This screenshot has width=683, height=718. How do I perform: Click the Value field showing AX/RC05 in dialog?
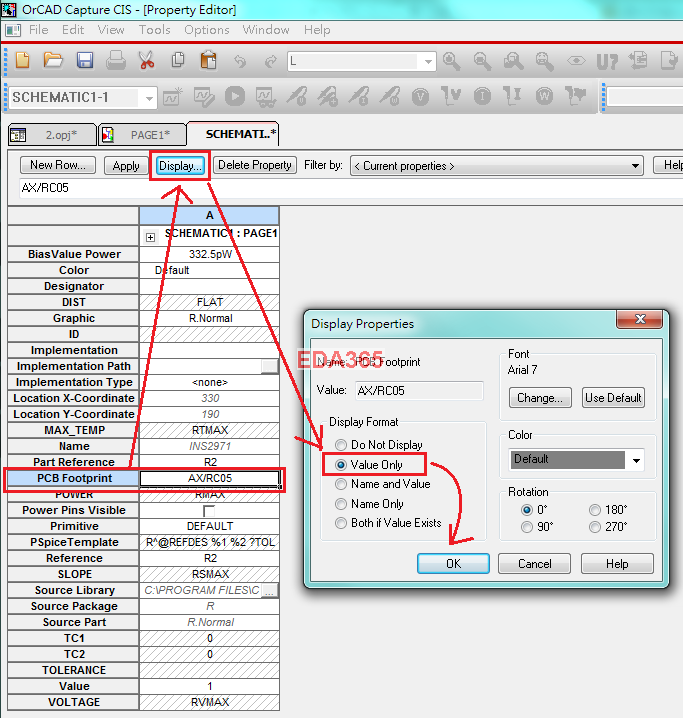[419, 391]
